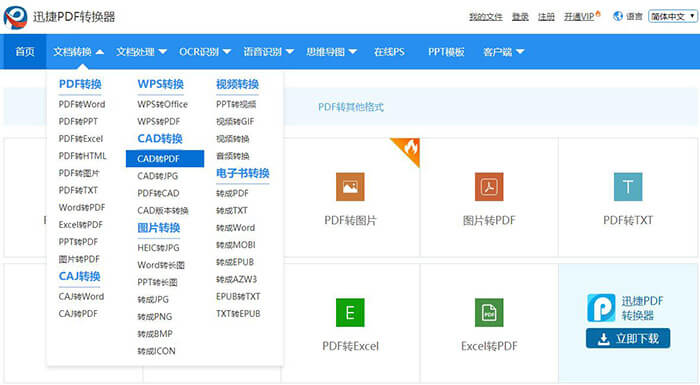Click the 登录 login link
The image size is (700, 385).
click(x=520, y=17)
